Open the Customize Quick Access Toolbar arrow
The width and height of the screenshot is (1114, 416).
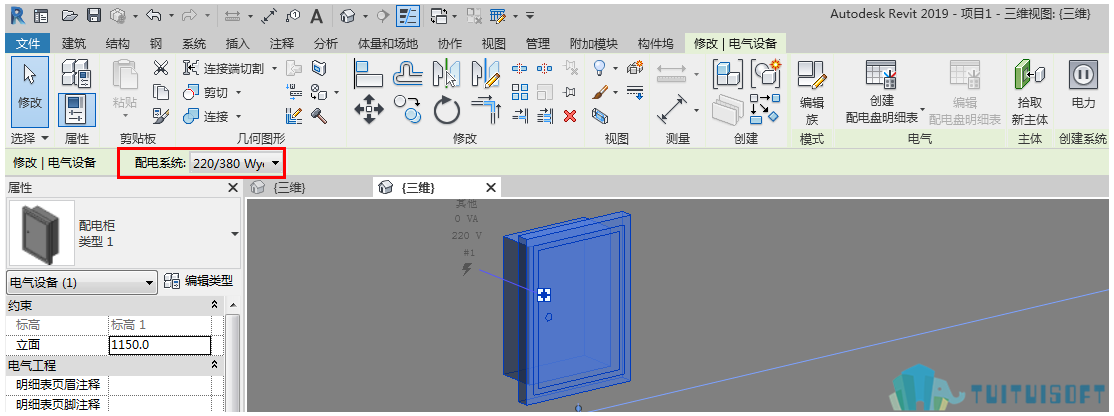point(531,15)
